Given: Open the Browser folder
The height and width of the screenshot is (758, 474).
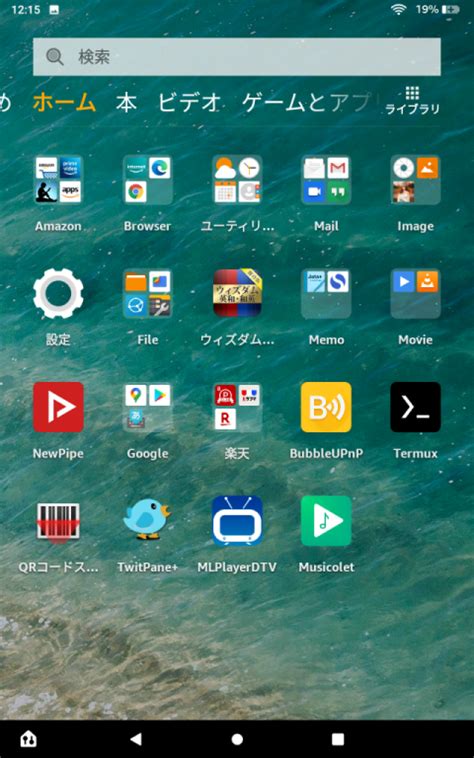Looking at the screenshot, I should coord(147,180).
